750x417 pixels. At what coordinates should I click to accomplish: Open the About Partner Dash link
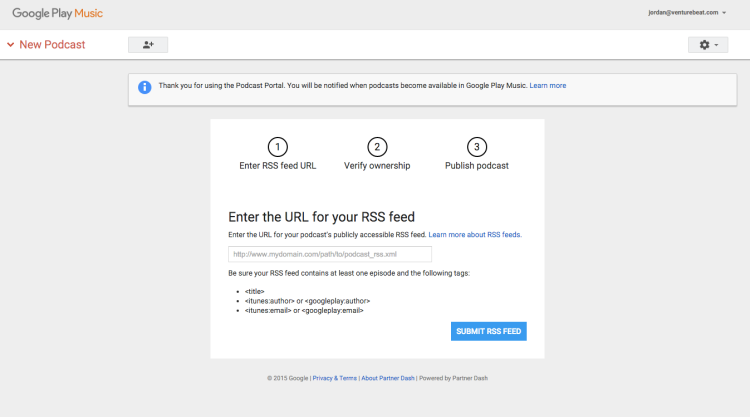[388, 378]
